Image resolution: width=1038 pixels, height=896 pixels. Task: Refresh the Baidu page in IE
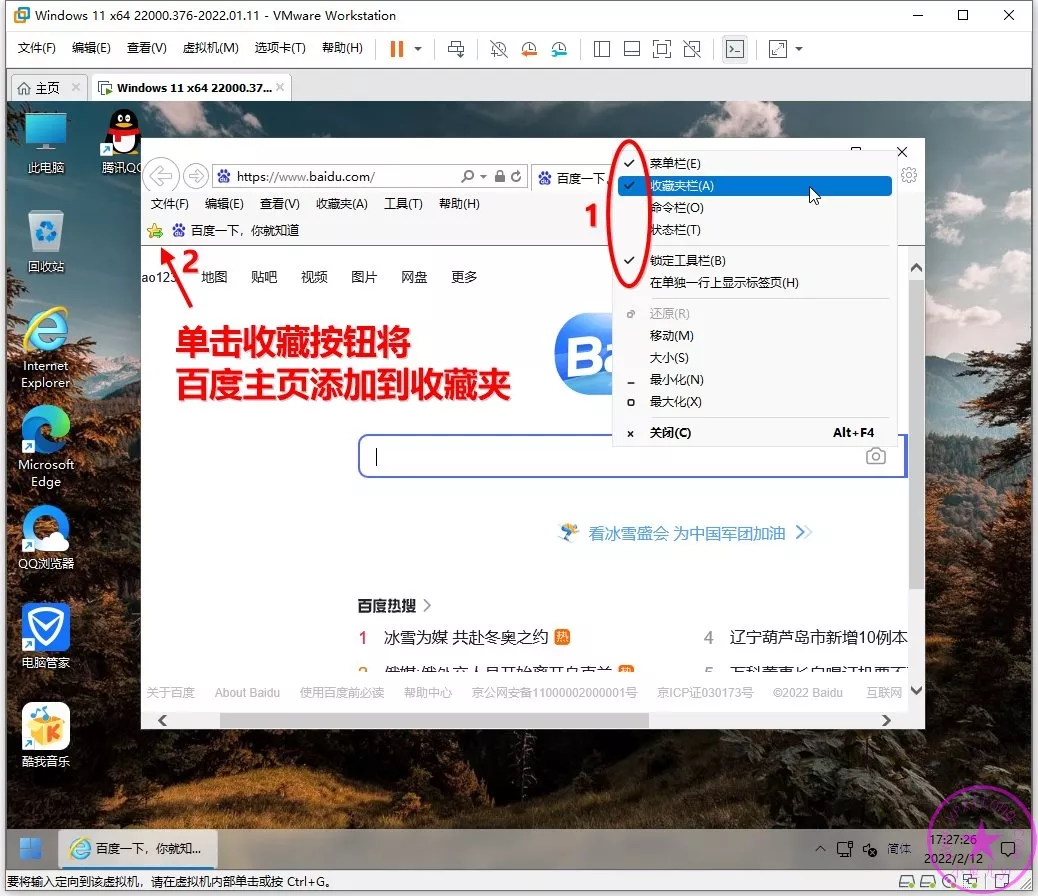(516, 176)
